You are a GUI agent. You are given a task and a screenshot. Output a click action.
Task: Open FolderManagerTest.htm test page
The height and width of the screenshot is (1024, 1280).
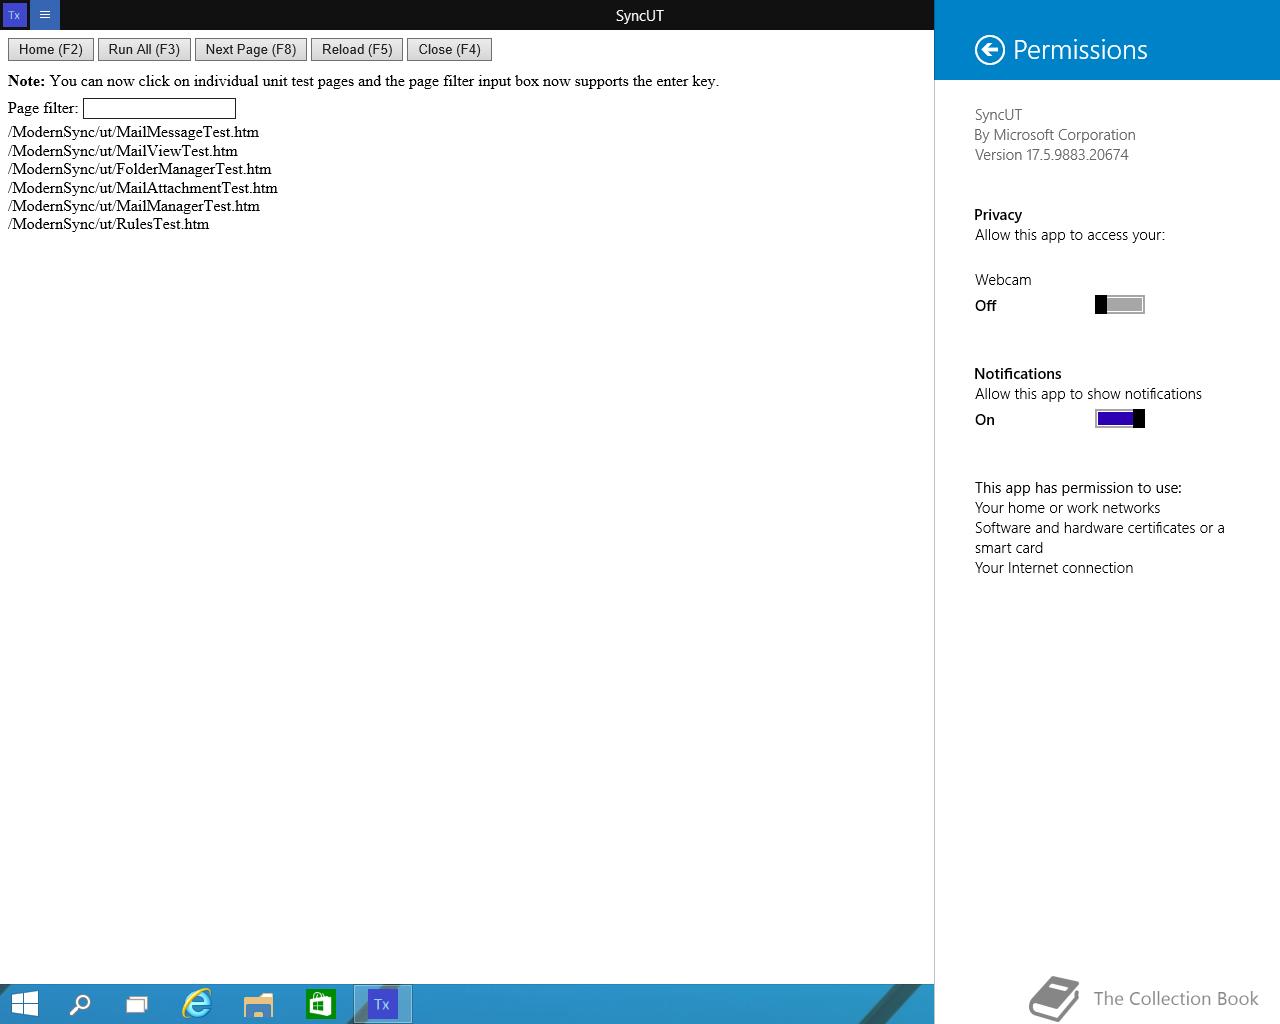(140, 169)
